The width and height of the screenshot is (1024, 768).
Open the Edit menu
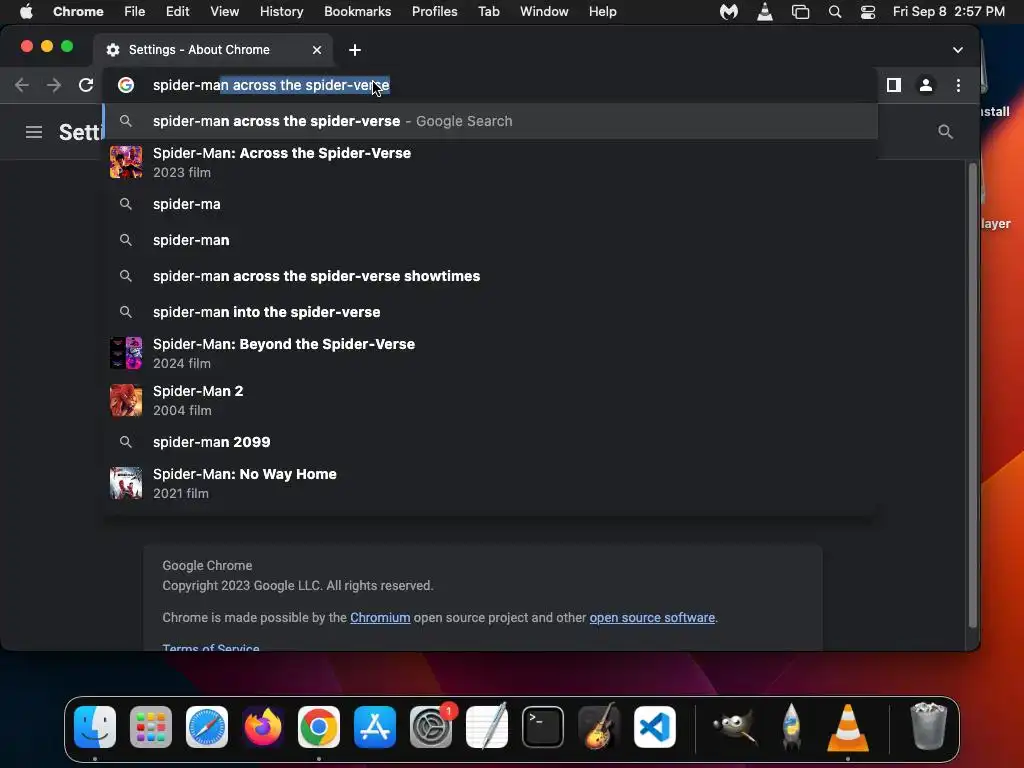pyautogui.click(x=177, y=11)
